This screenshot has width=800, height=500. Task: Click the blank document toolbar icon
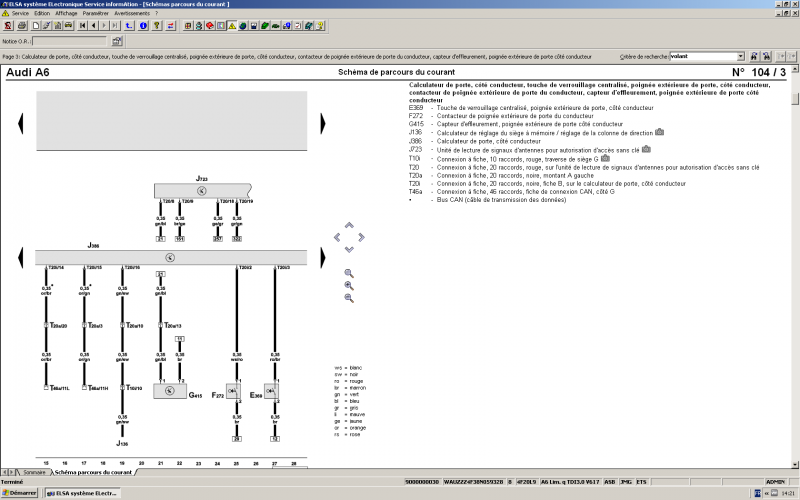(x=36, y=26)
